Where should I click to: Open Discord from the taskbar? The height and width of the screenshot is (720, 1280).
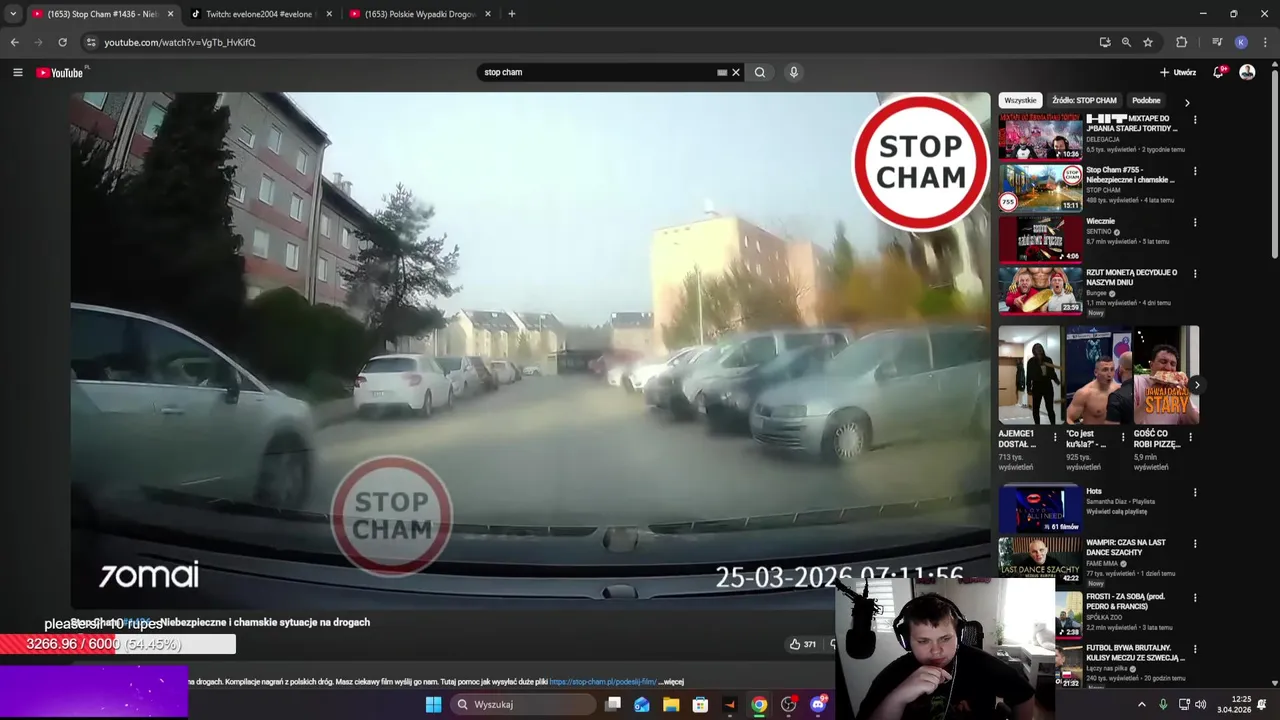coord(819,704)
